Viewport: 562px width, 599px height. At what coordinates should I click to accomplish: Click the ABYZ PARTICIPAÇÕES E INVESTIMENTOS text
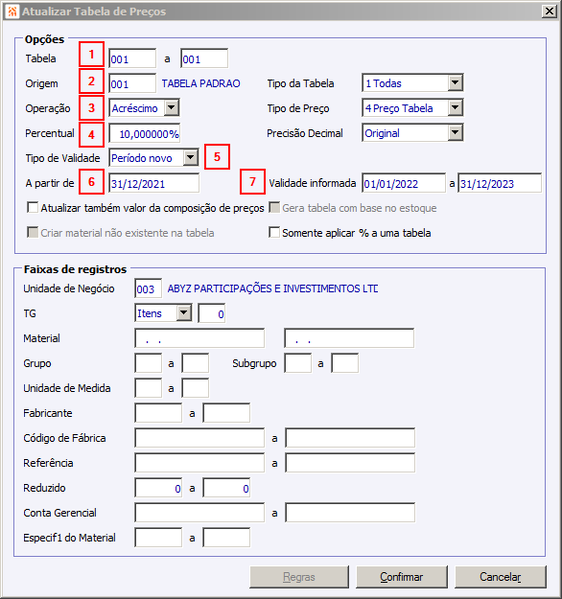273,288
